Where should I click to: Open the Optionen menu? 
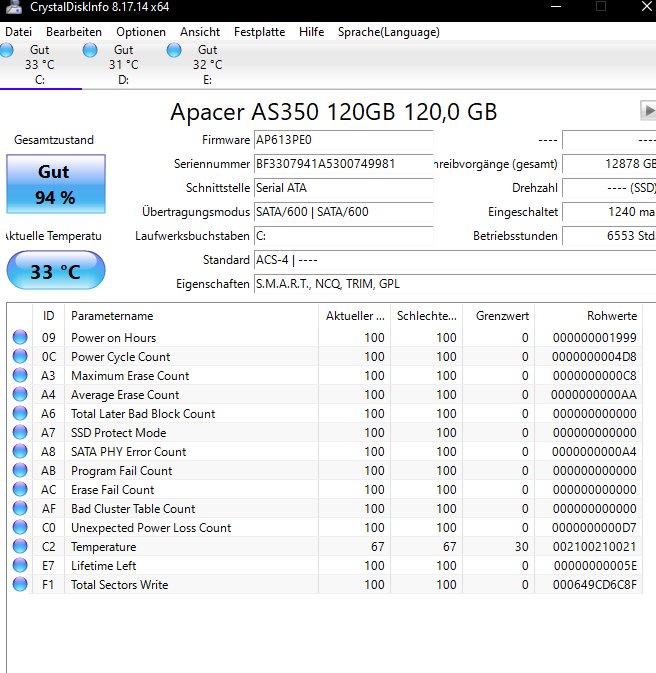pyautogui.click(x=141, y=32)
